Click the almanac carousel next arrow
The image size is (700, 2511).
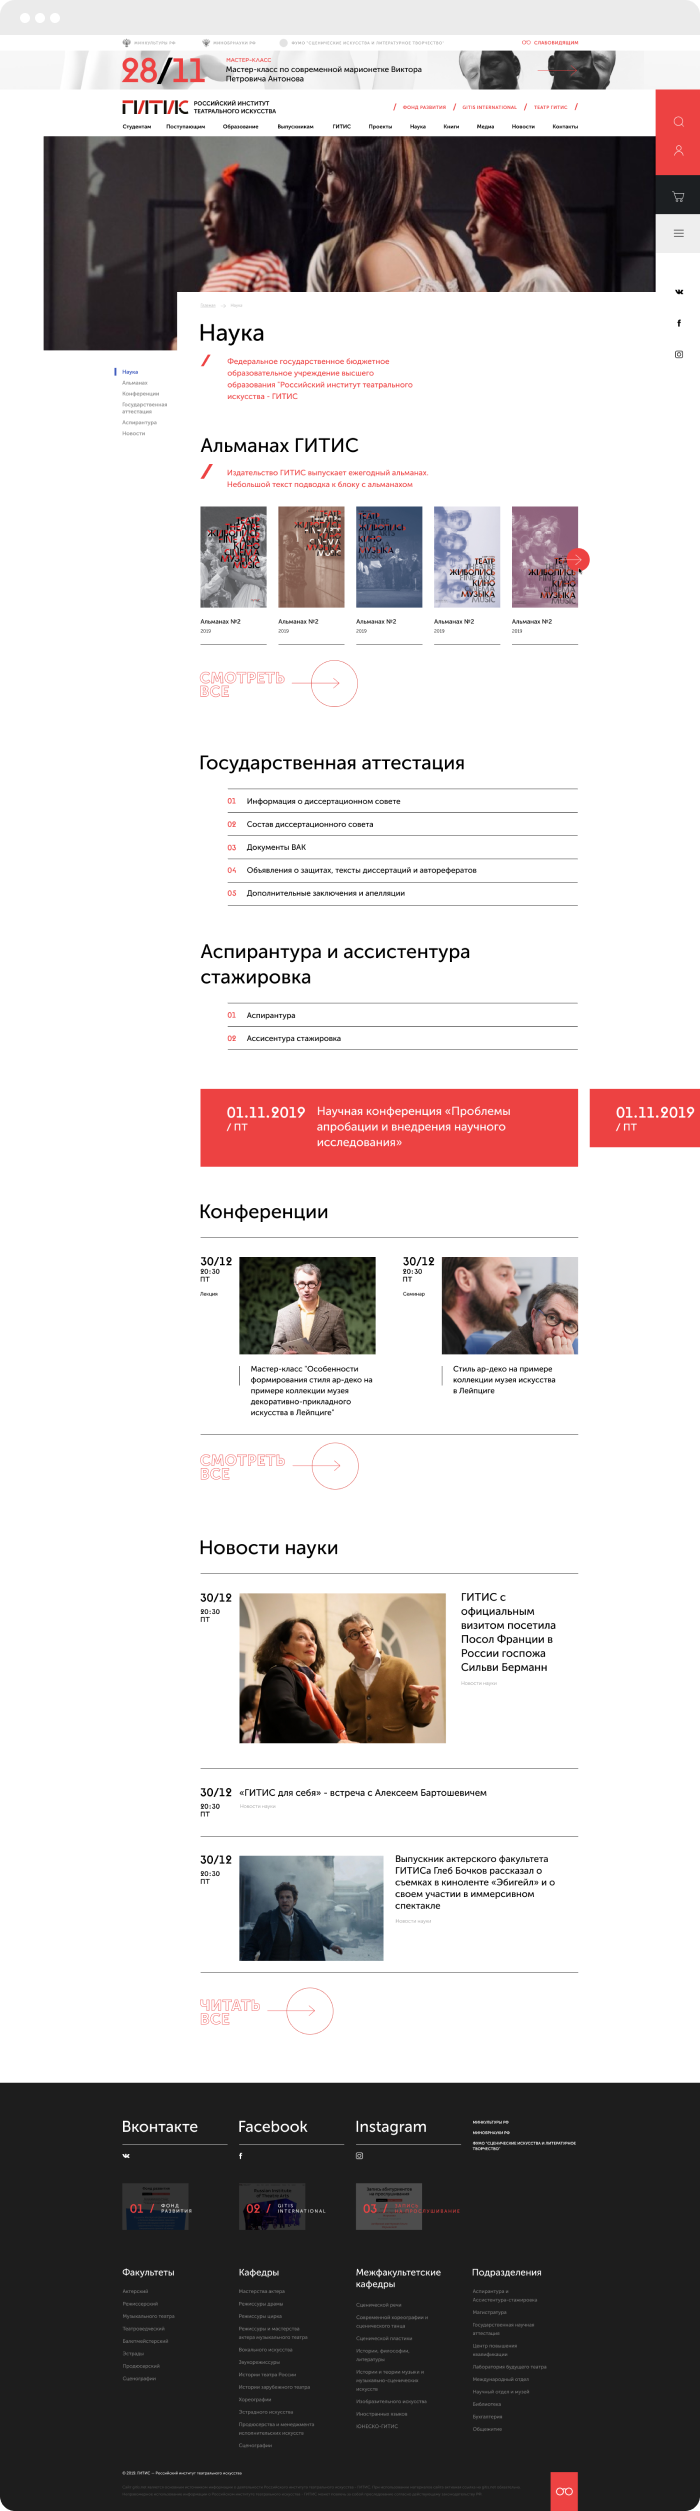[x=577, y=560]
